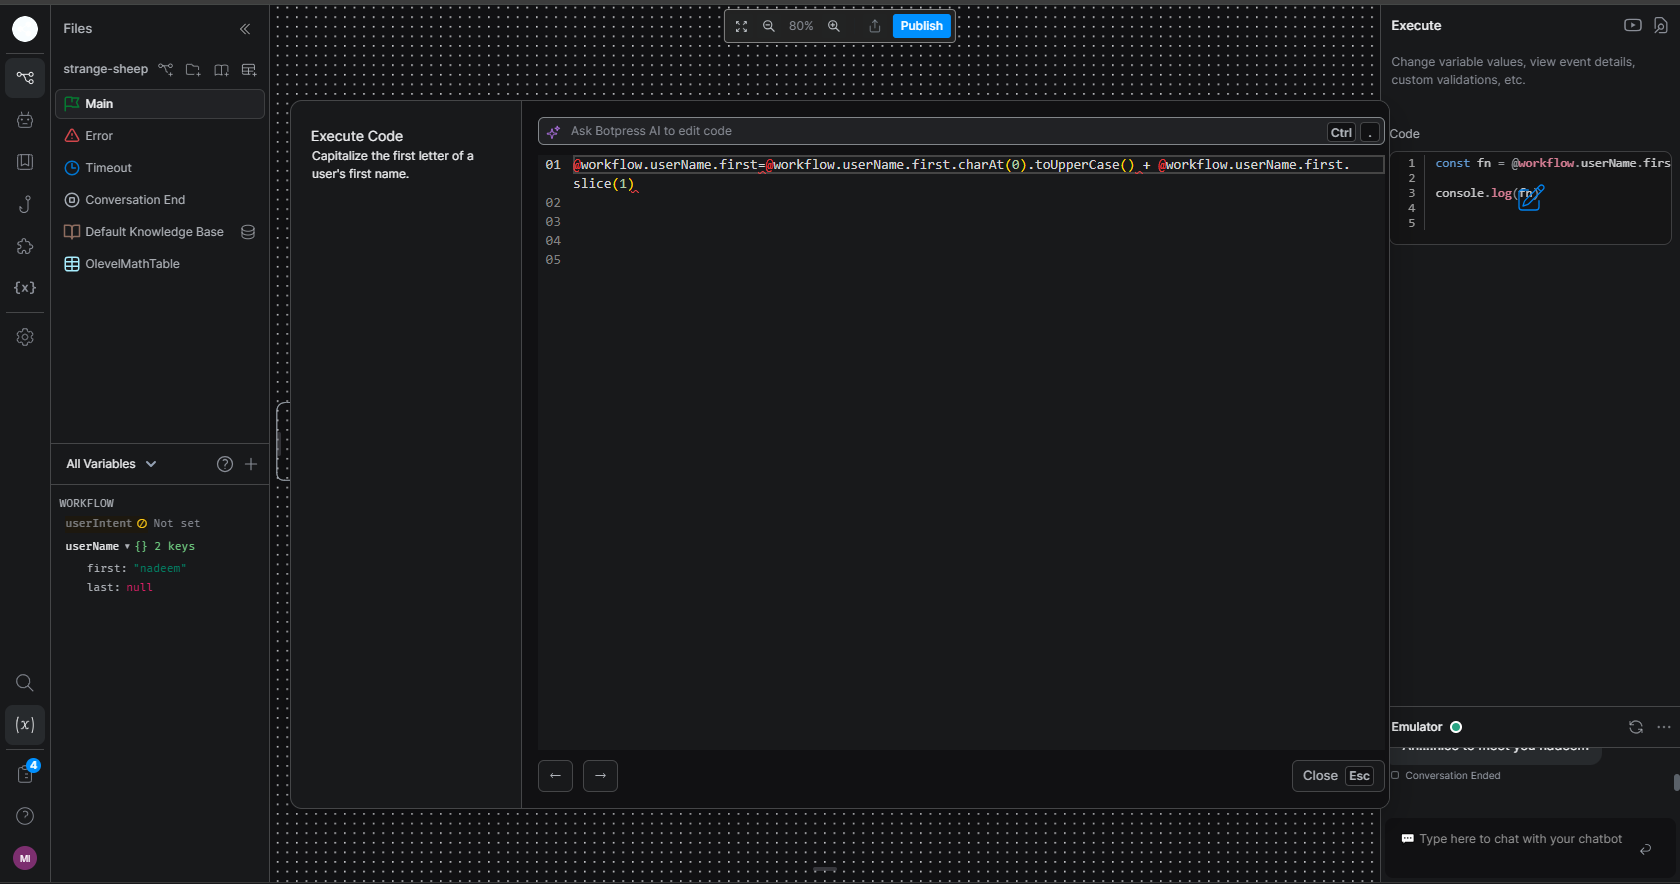Open the workflows explorer in the sidebar
Viewport: 1680px width, 884px height.
[25, 77]
